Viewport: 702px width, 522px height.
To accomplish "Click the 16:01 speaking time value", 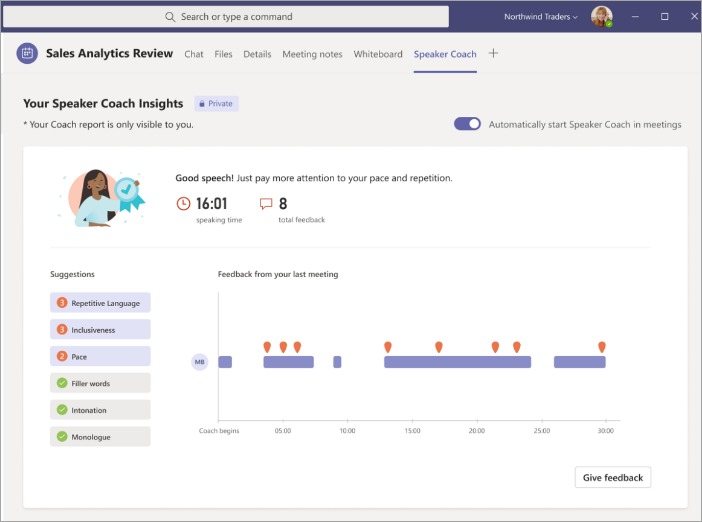I will click(211, 204).
